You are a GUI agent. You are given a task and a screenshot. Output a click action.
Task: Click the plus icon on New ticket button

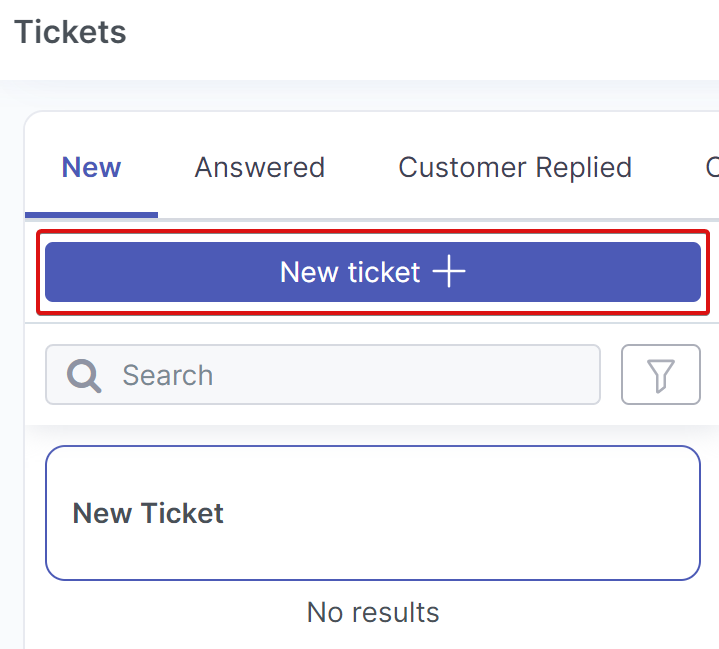pos(449,272)
